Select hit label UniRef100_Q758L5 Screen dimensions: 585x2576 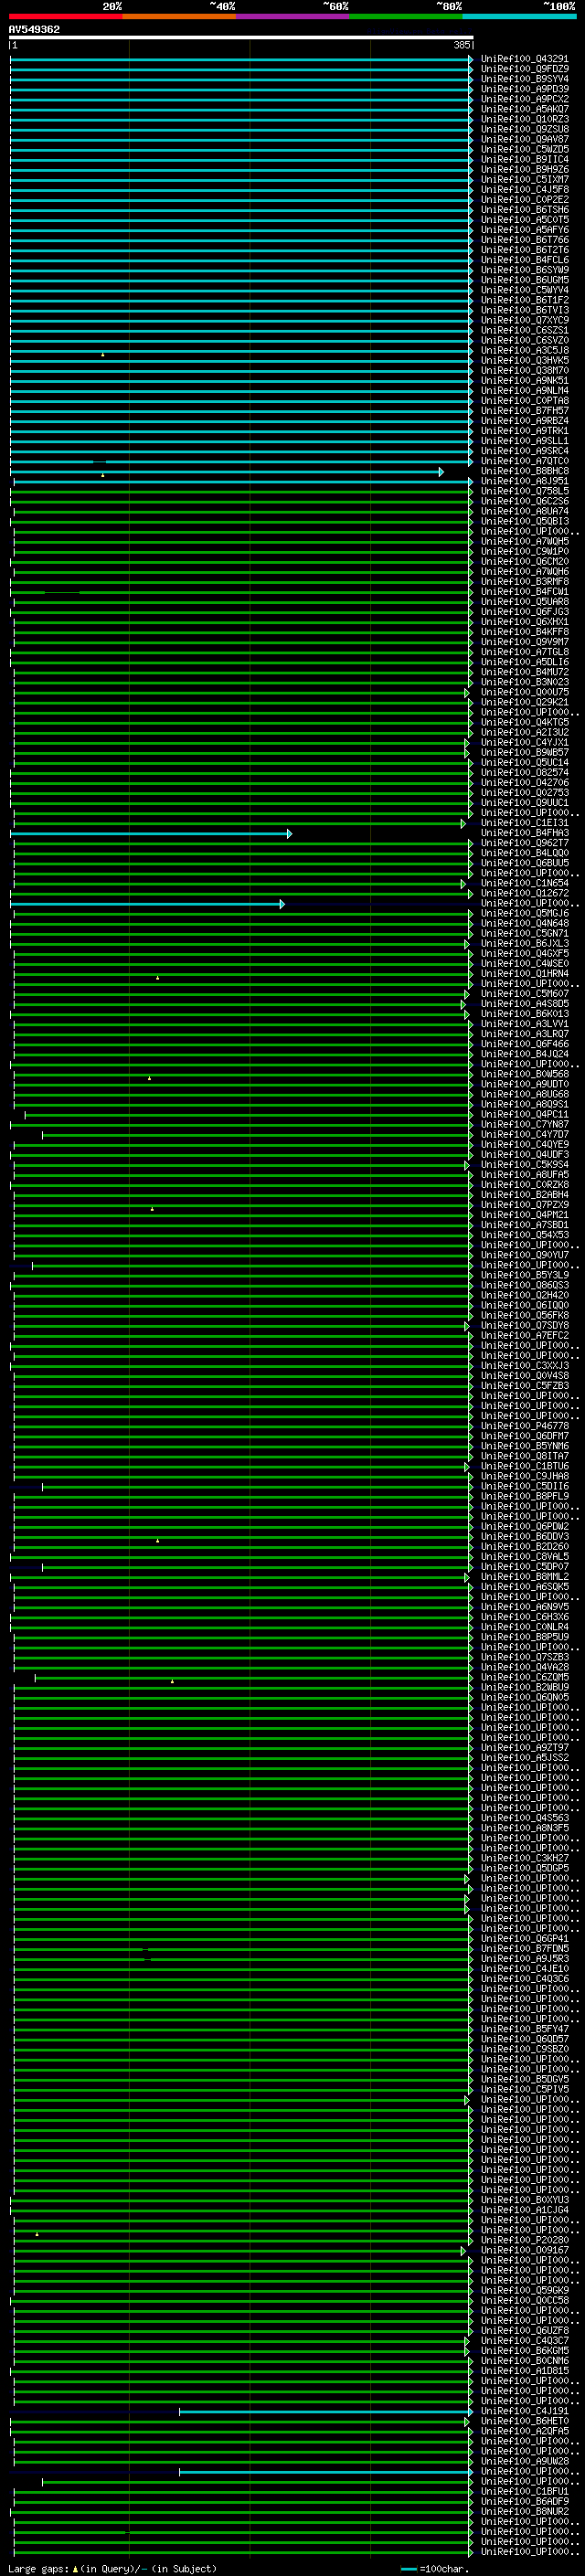coord(525,491)
